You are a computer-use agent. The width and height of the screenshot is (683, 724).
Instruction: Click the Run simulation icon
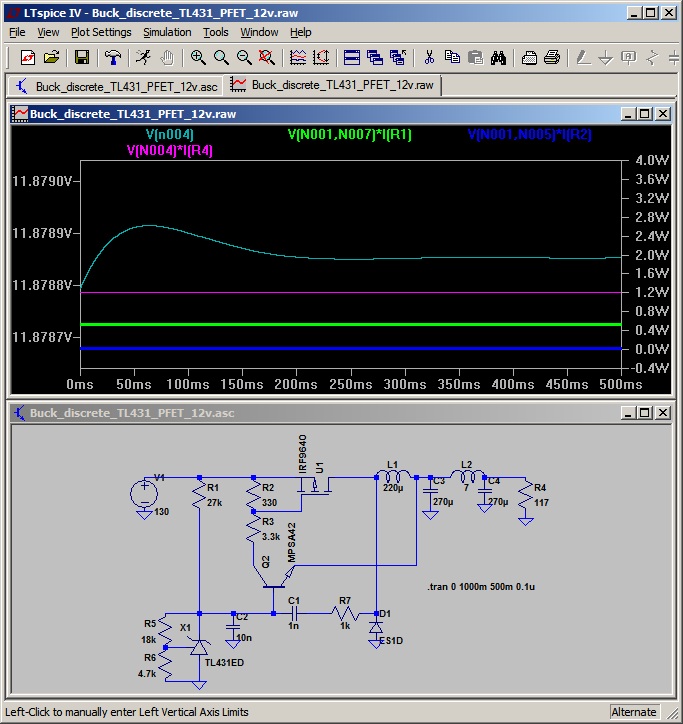point(144,57)
